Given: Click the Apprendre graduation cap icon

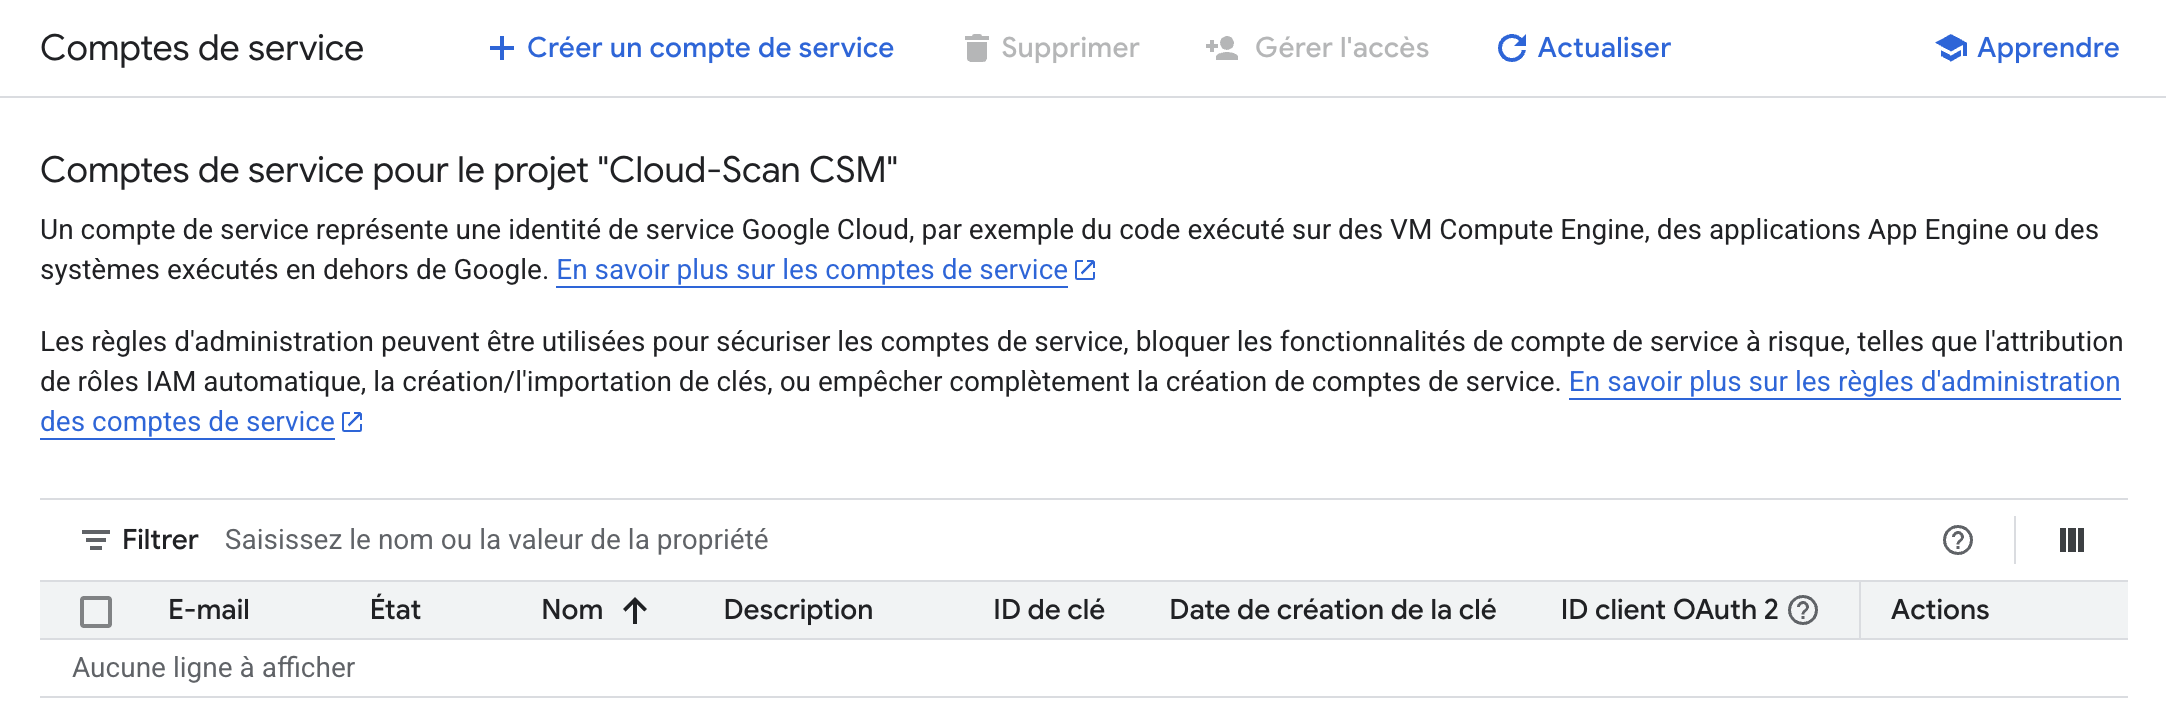Looking at the screenshot, I should pos(1950,48).
